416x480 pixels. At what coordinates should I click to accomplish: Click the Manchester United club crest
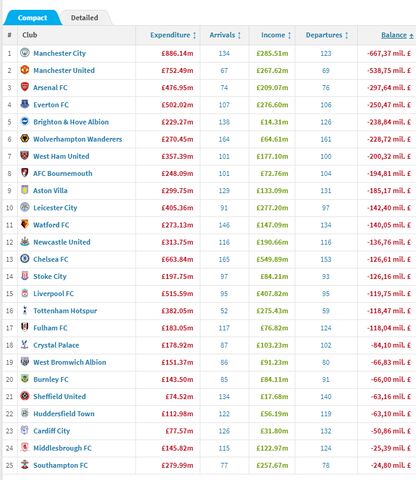[25, 70]
